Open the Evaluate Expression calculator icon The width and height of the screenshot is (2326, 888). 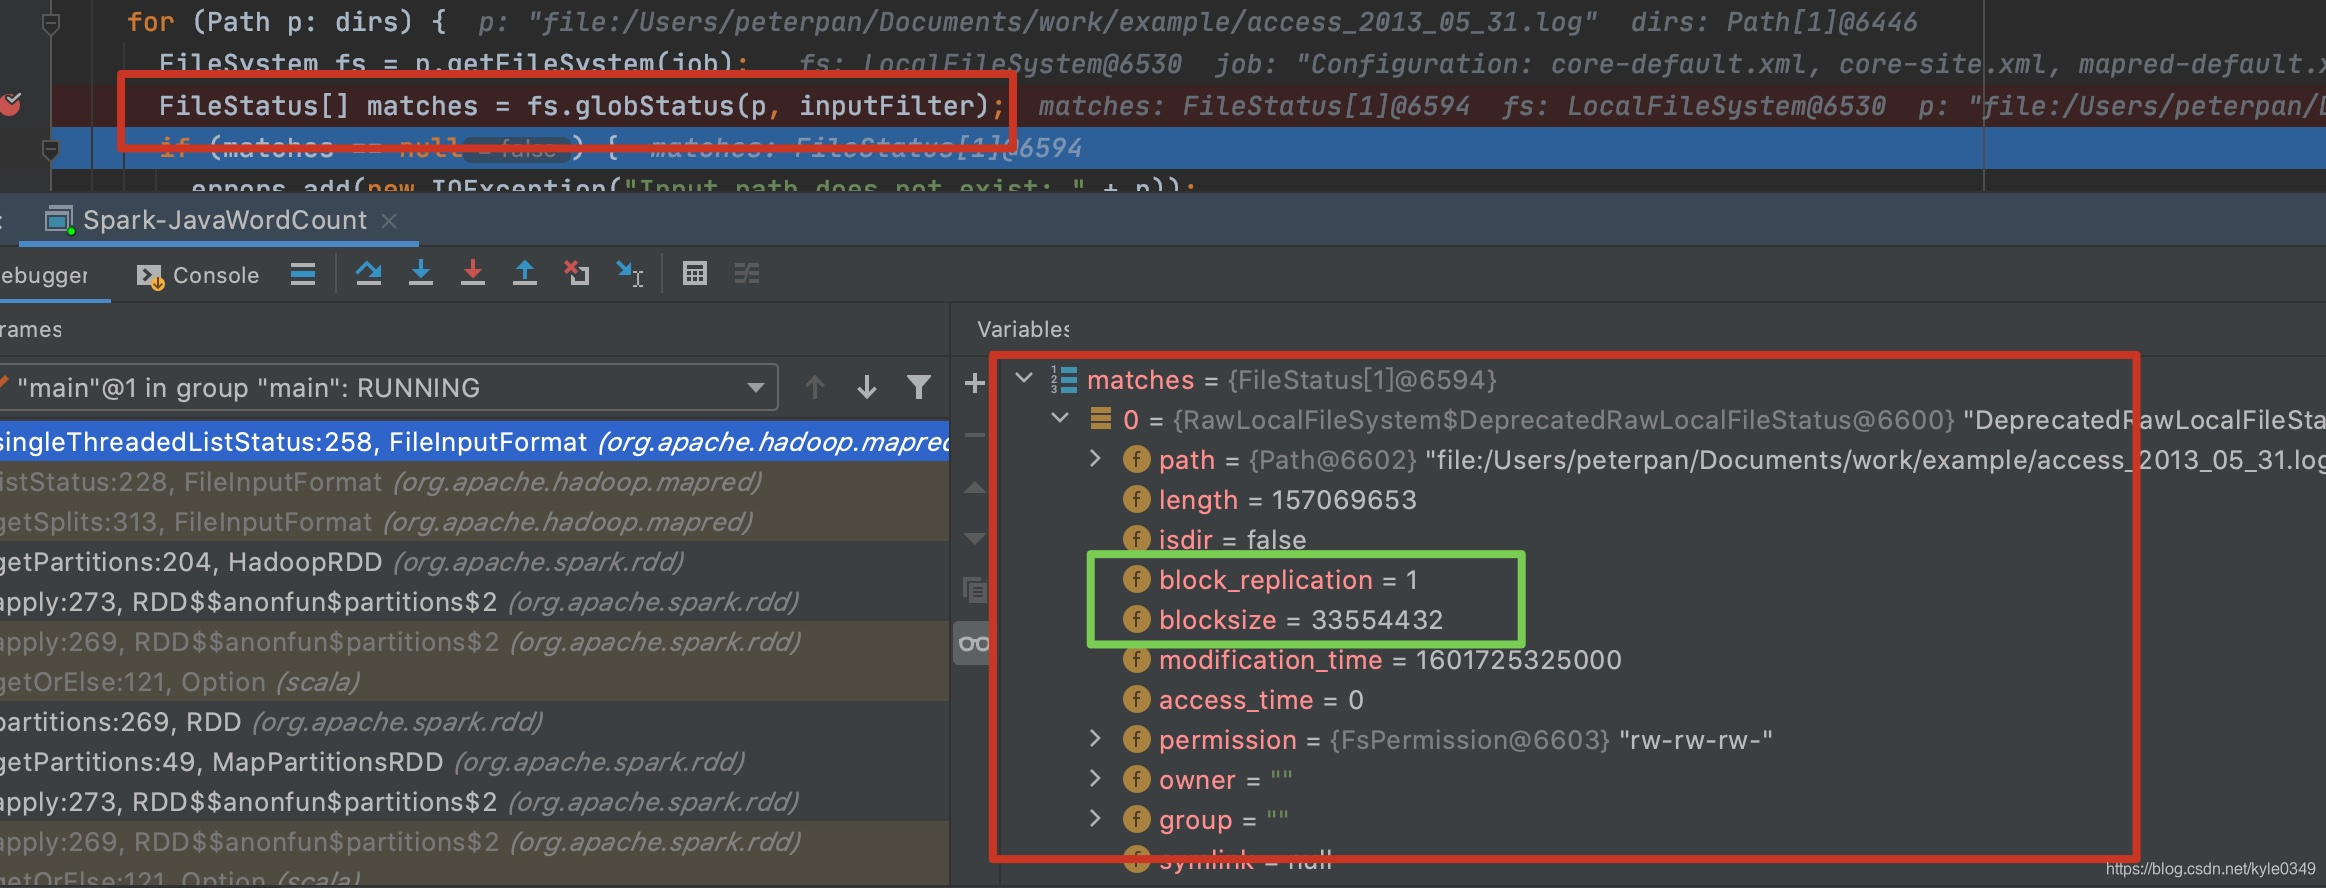[x=695, y=273]
